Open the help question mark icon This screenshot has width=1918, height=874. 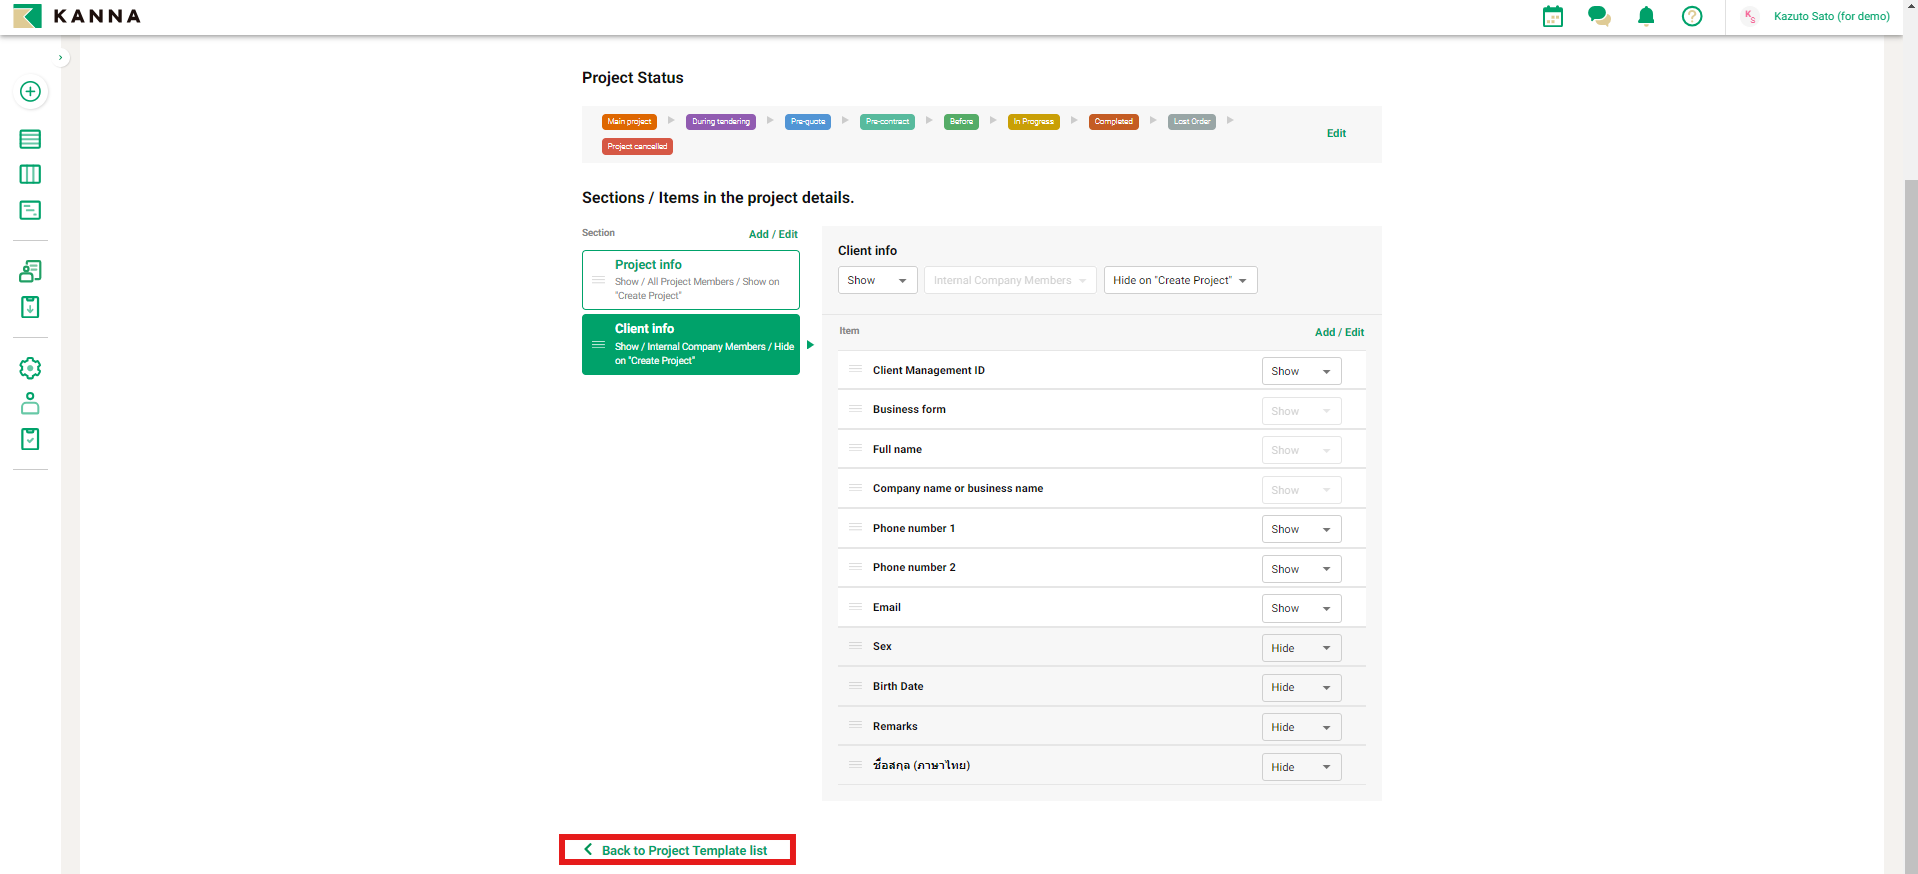tap(1692, 16)
